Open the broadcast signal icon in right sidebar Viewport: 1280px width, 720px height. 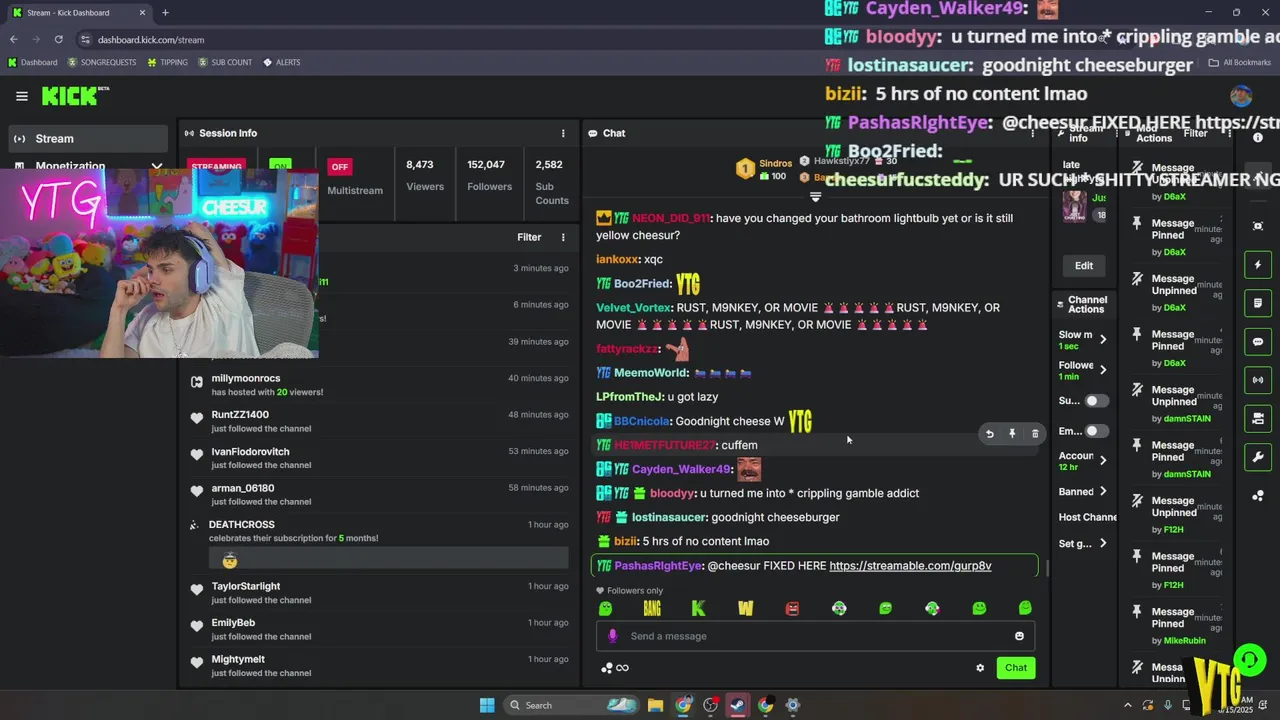(x=1258, y=380)
